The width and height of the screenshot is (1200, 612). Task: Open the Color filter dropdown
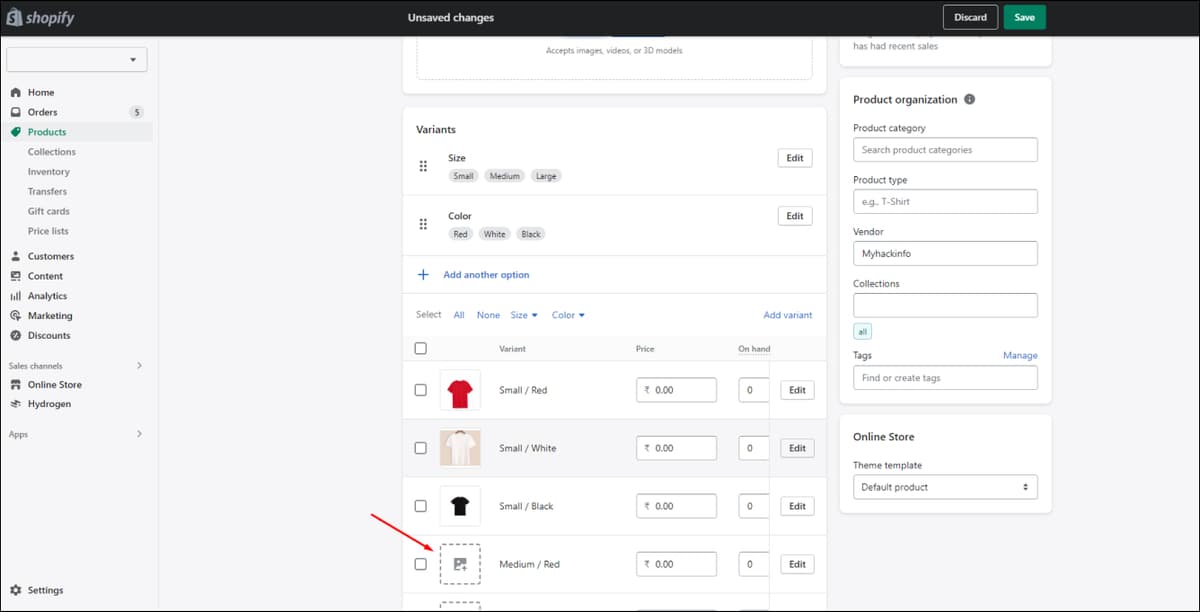pos(568,315)
